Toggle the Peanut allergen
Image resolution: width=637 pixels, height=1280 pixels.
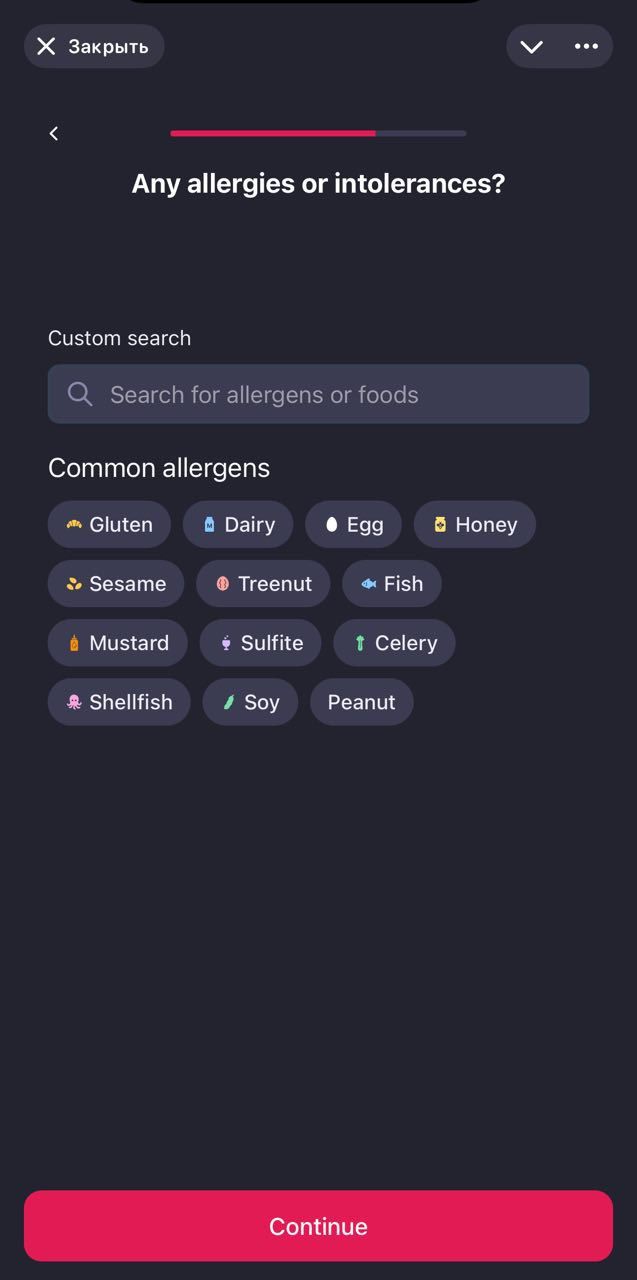click(x=362, y=702)
